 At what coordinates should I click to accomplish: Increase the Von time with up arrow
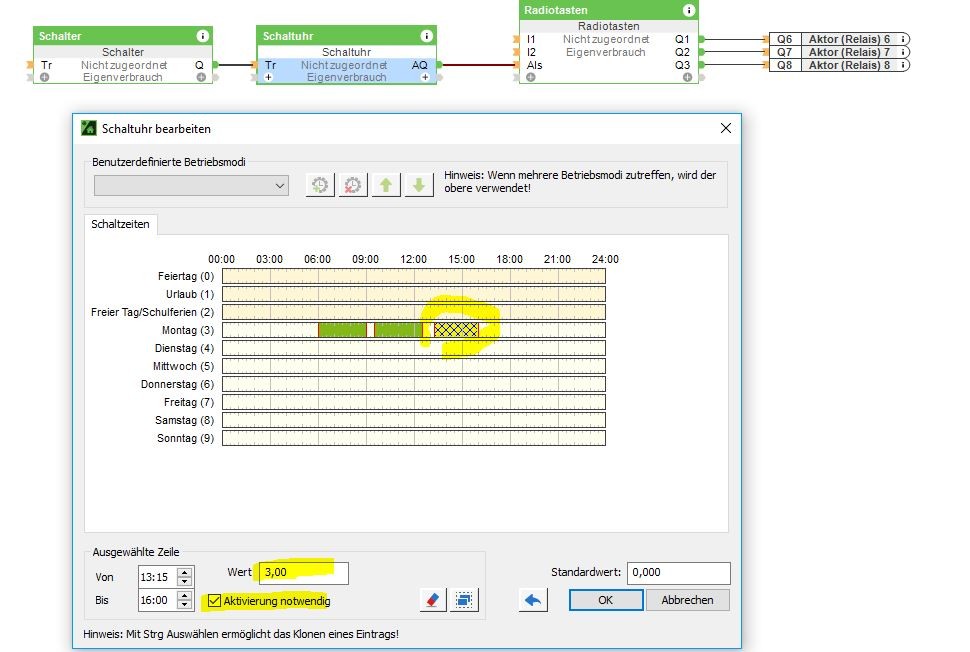(184, 572)
